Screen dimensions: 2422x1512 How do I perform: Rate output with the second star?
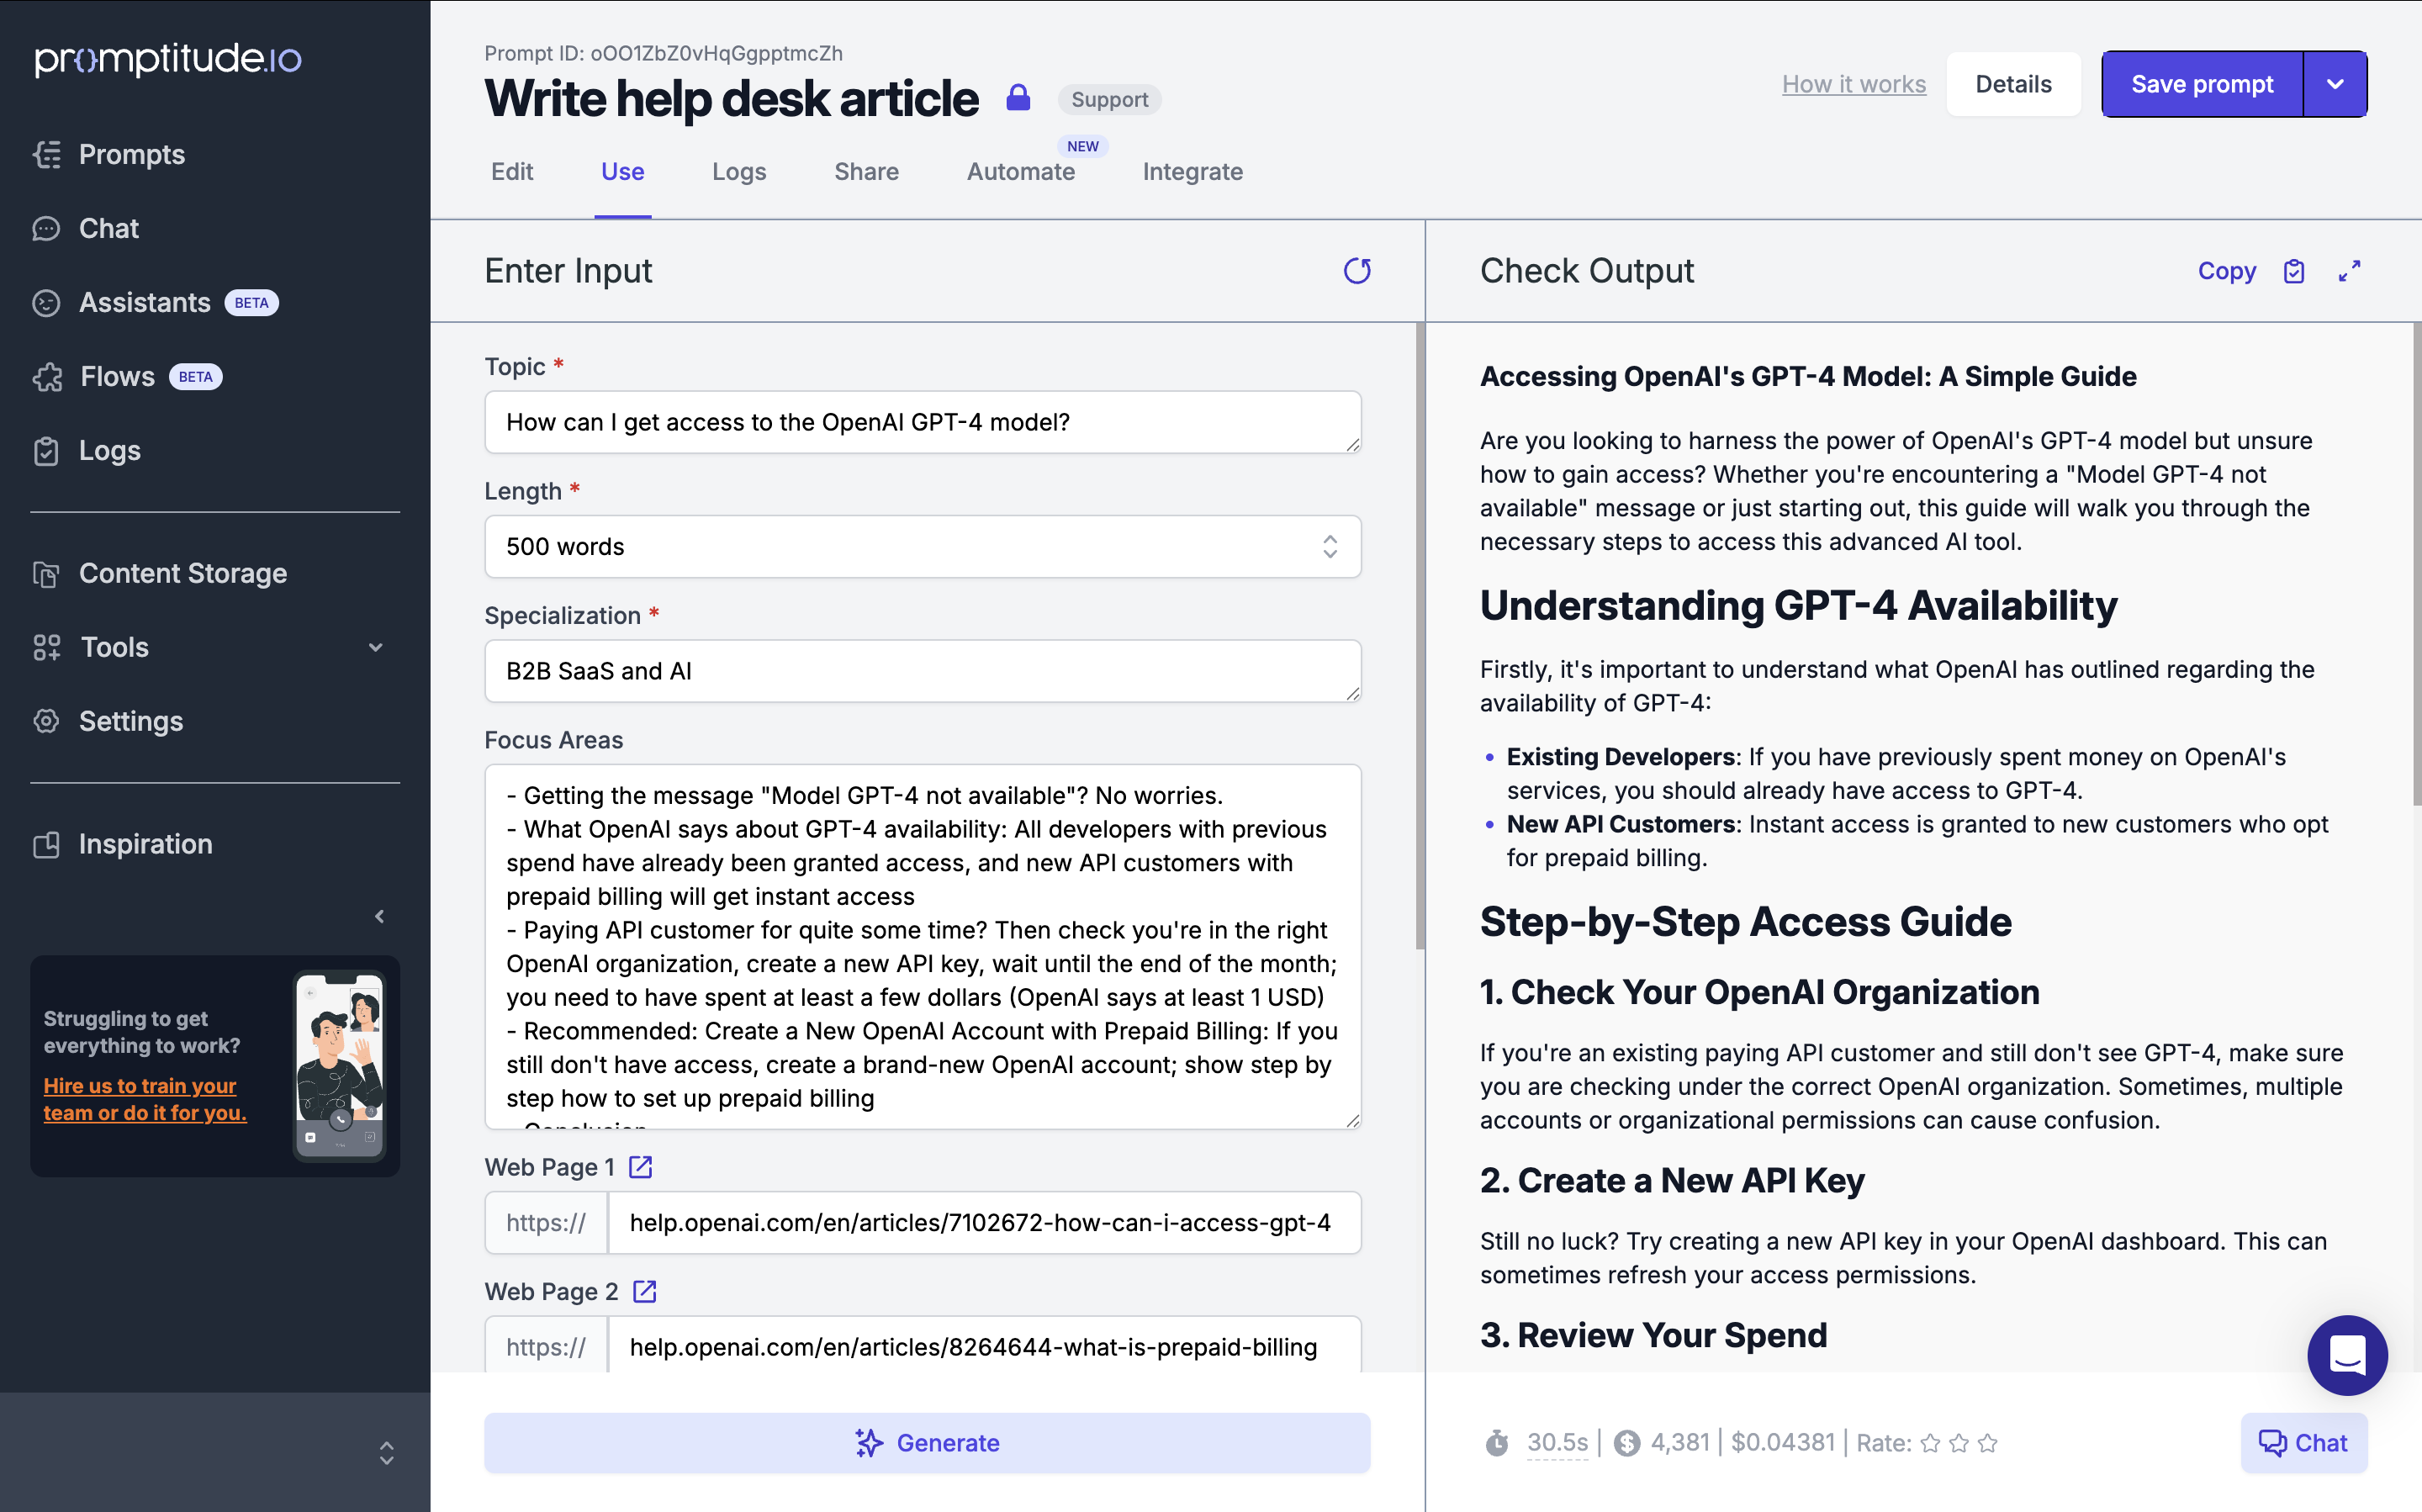[1959, 1443]
